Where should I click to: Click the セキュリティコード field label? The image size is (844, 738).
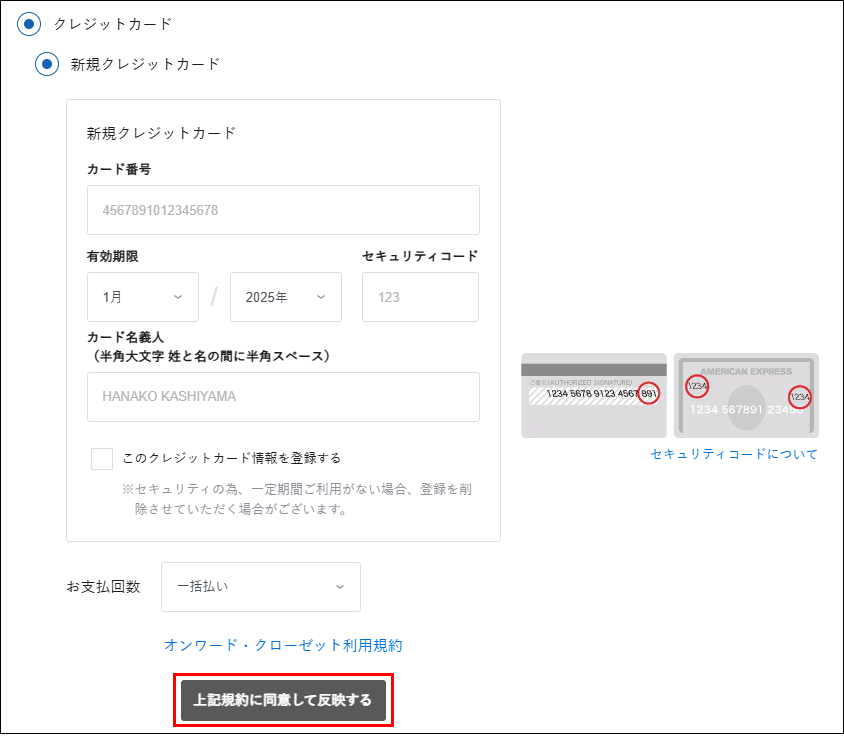tap(420, 256)
